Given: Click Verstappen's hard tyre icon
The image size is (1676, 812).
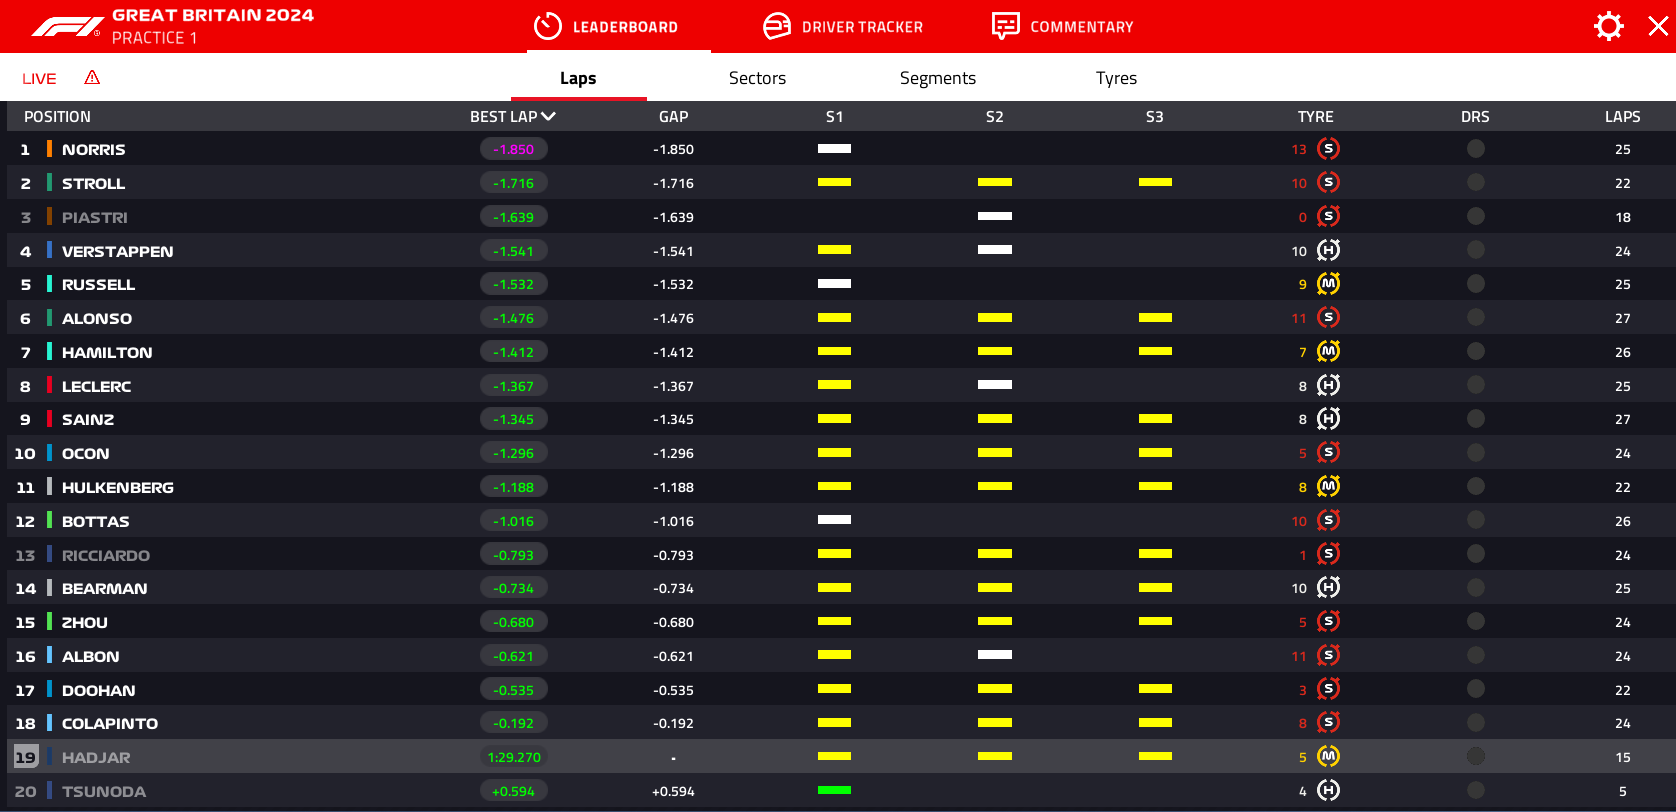Looking at the screenshot, I should [x=1328, y=251].
